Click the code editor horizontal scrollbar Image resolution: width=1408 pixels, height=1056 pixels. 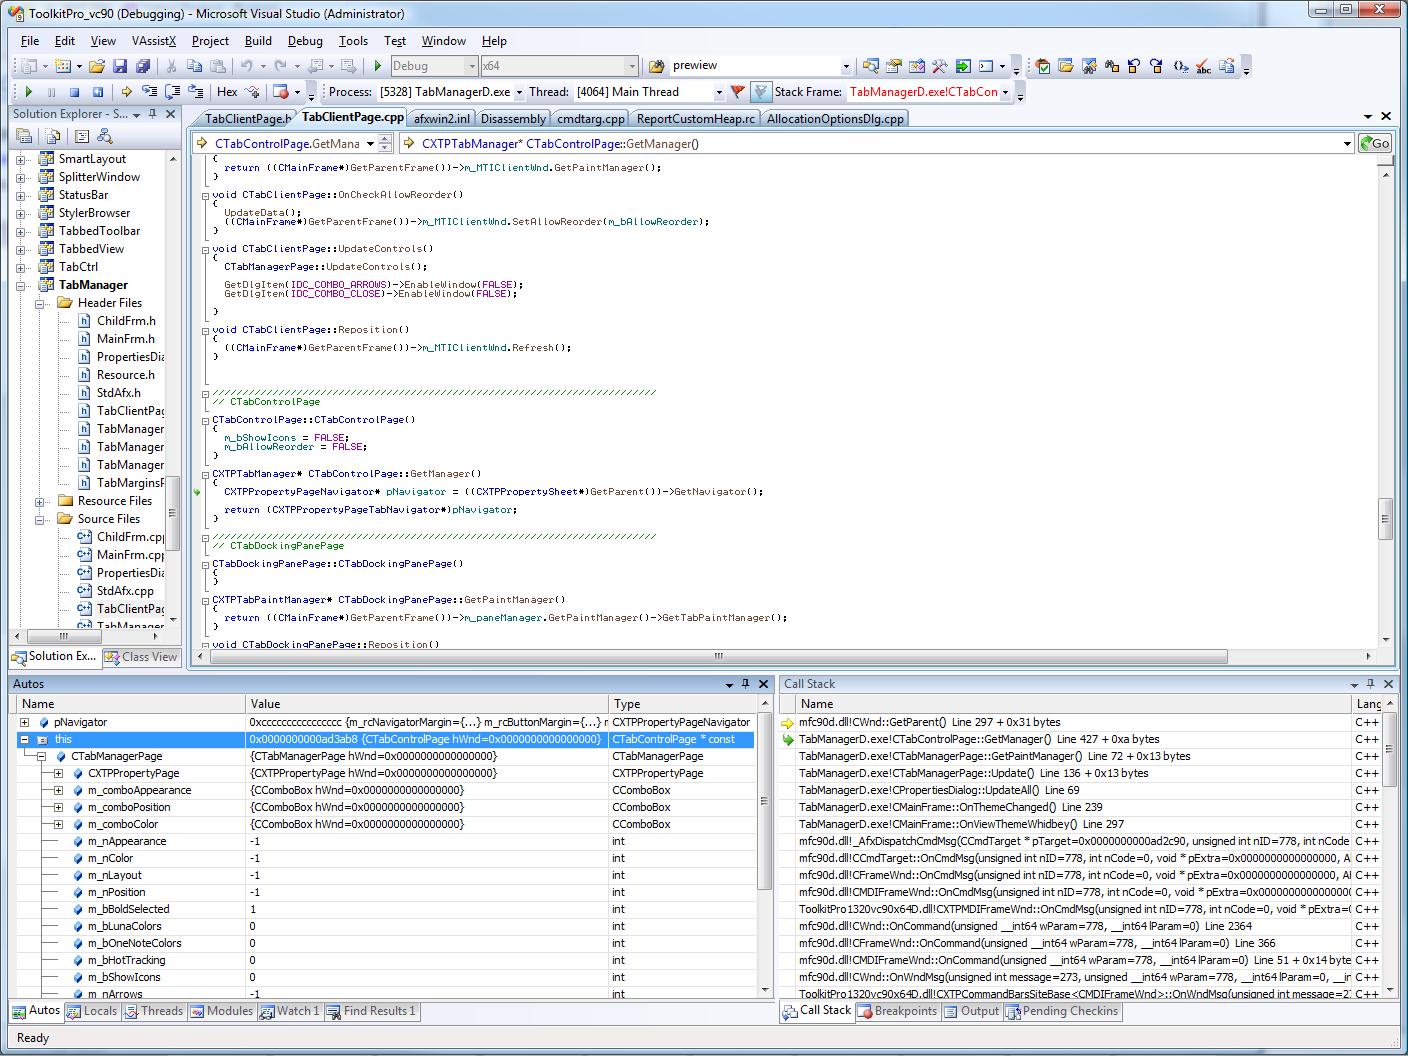click(717, 657)
